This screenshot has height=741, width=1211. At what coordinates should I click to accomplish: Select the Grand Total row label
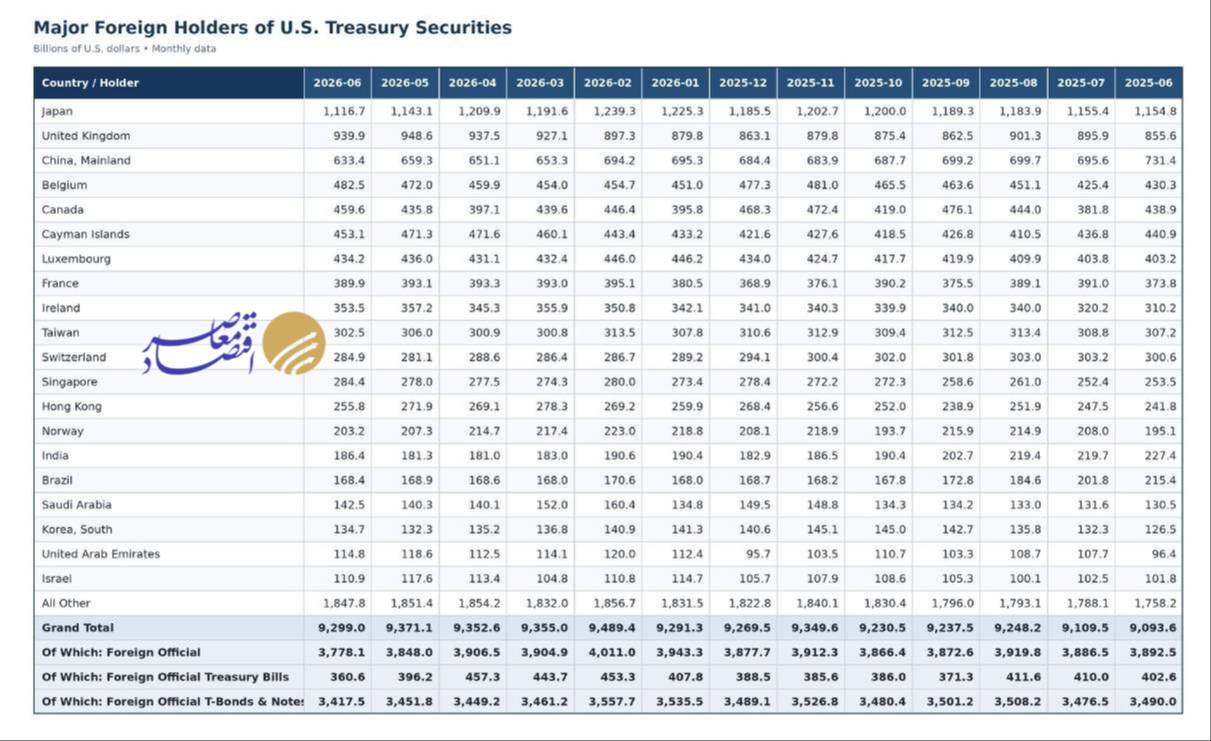(78, 628)
